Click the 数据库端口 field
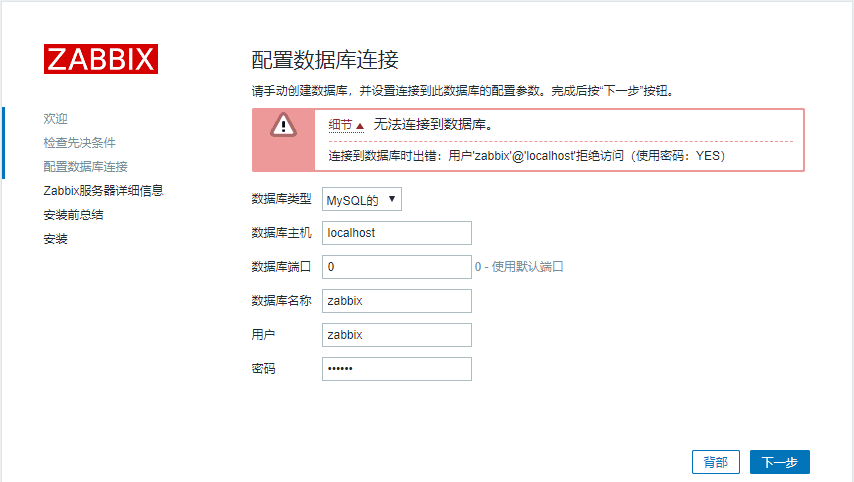The image size is (854, 482). pyautogui.click(x=396, y=267)
